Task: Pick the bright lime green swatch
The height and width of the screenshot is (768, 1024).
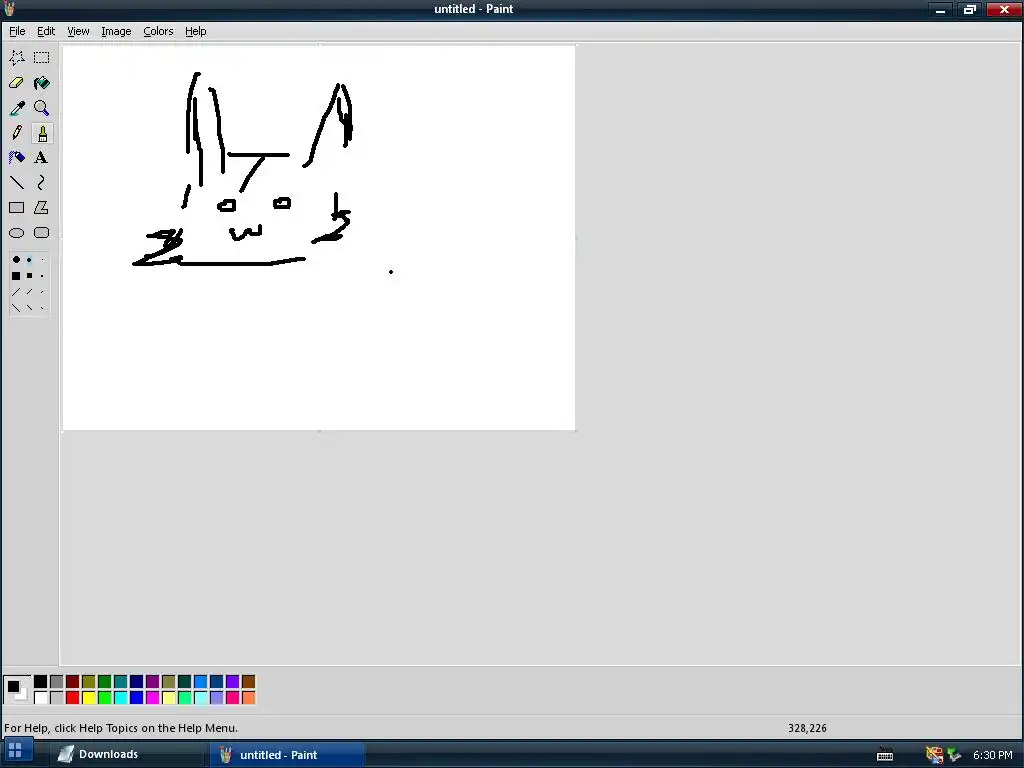Action: pyautogui.click(x=104, y=697)
